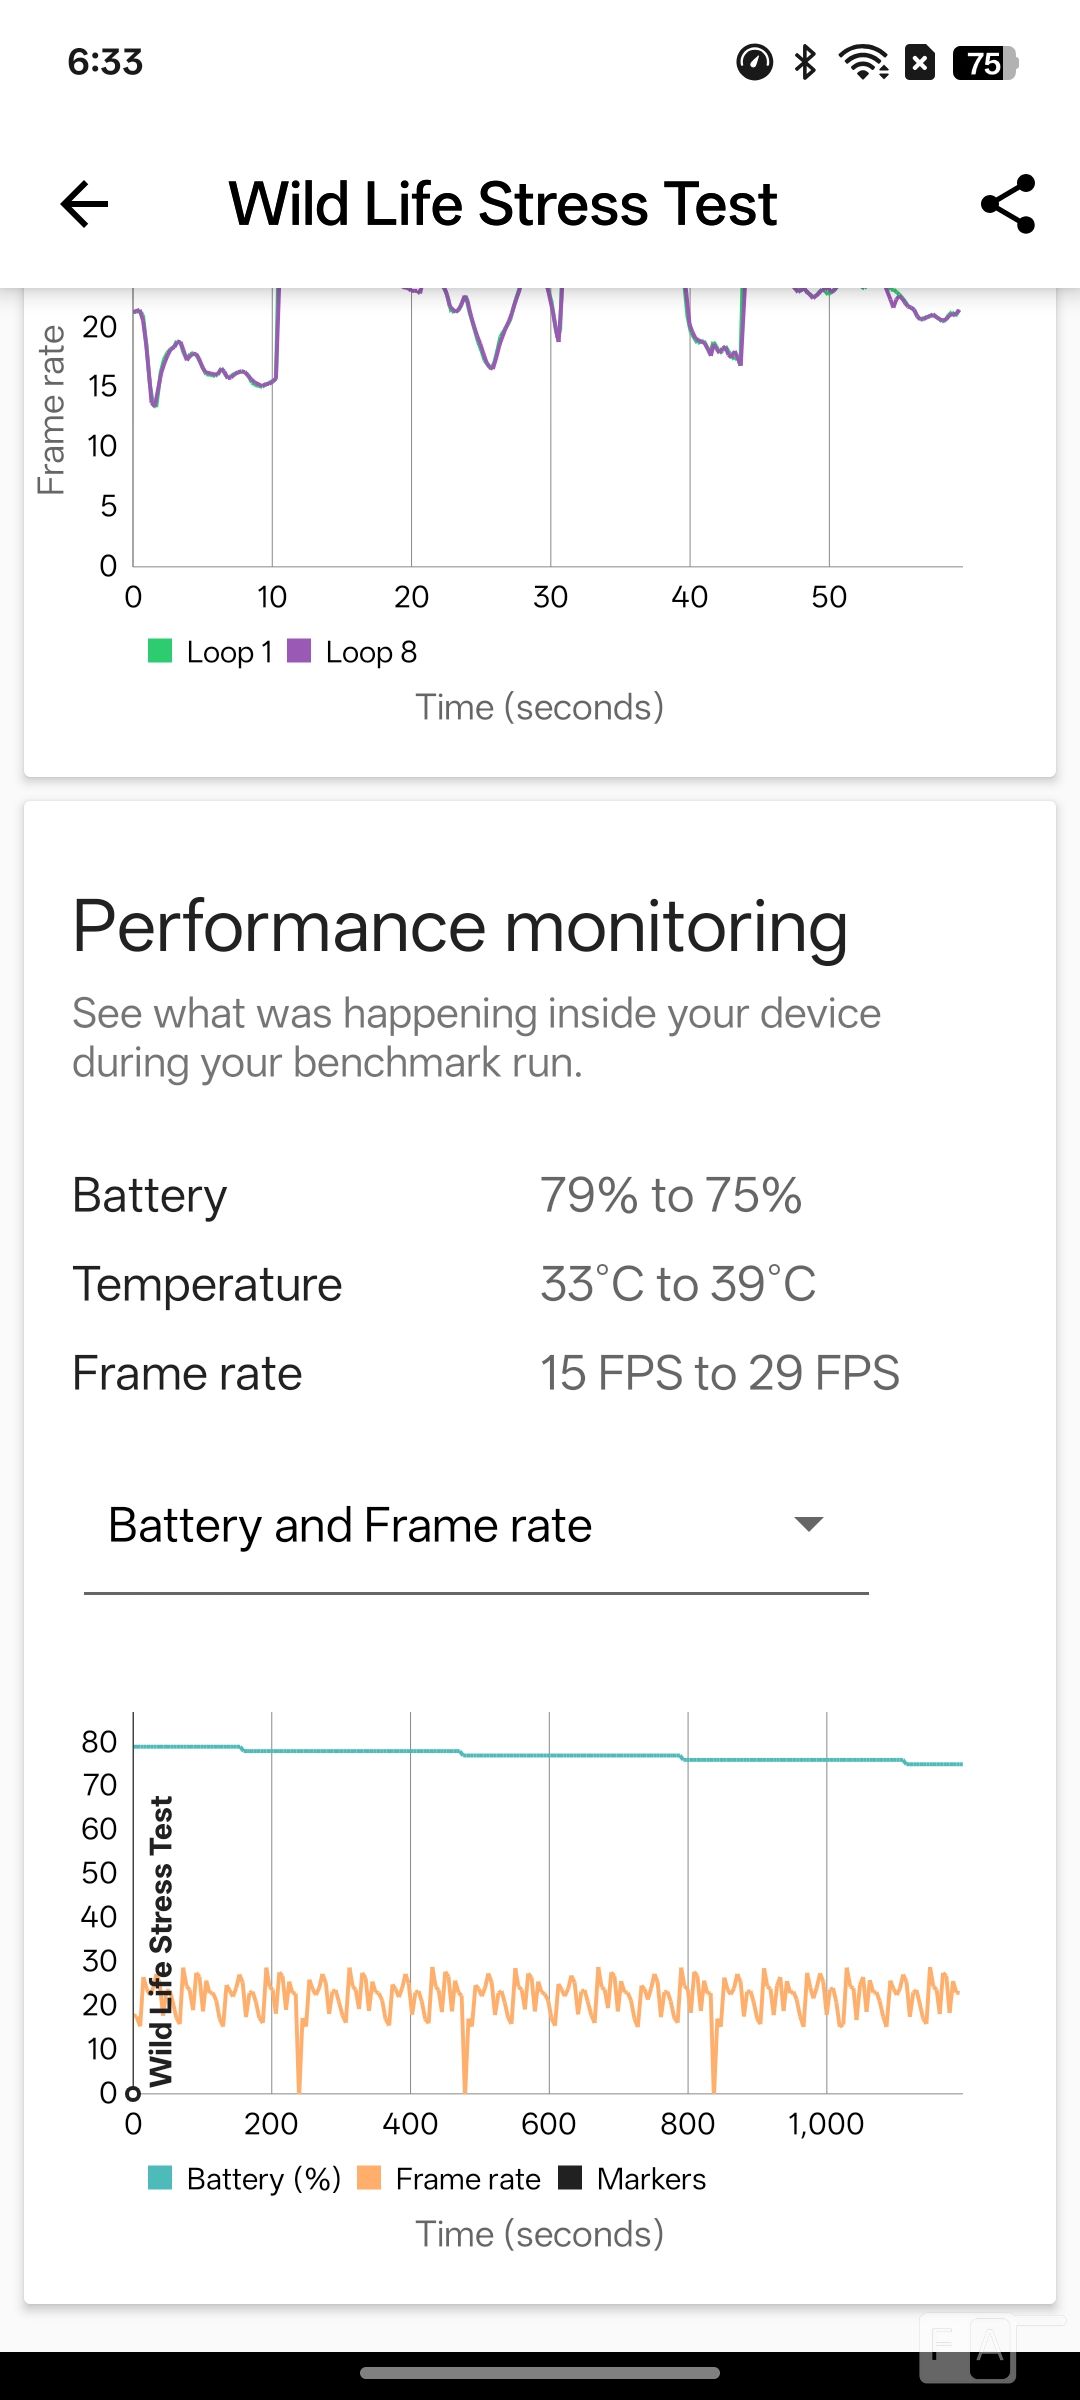
Task: Toggle Markers legend entry
Action: coord(632,2178)
